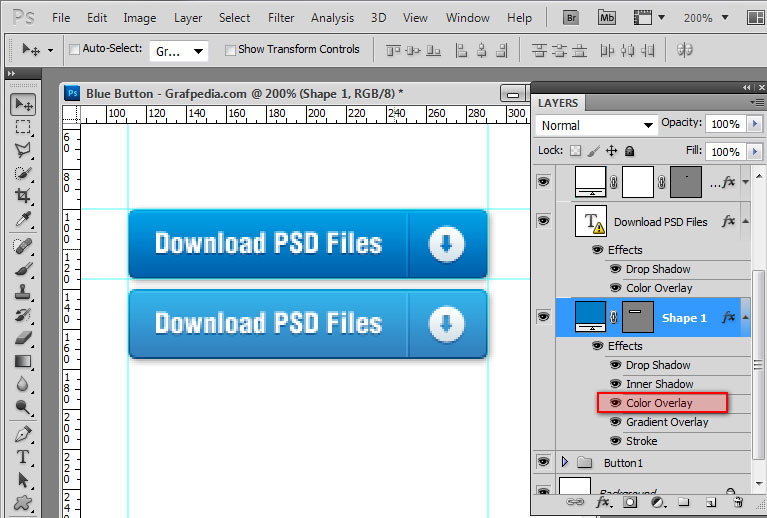The width and height of the screenshot is (767, 518).
Task: Delete layer with trash icon
Action: click(738, 502)
